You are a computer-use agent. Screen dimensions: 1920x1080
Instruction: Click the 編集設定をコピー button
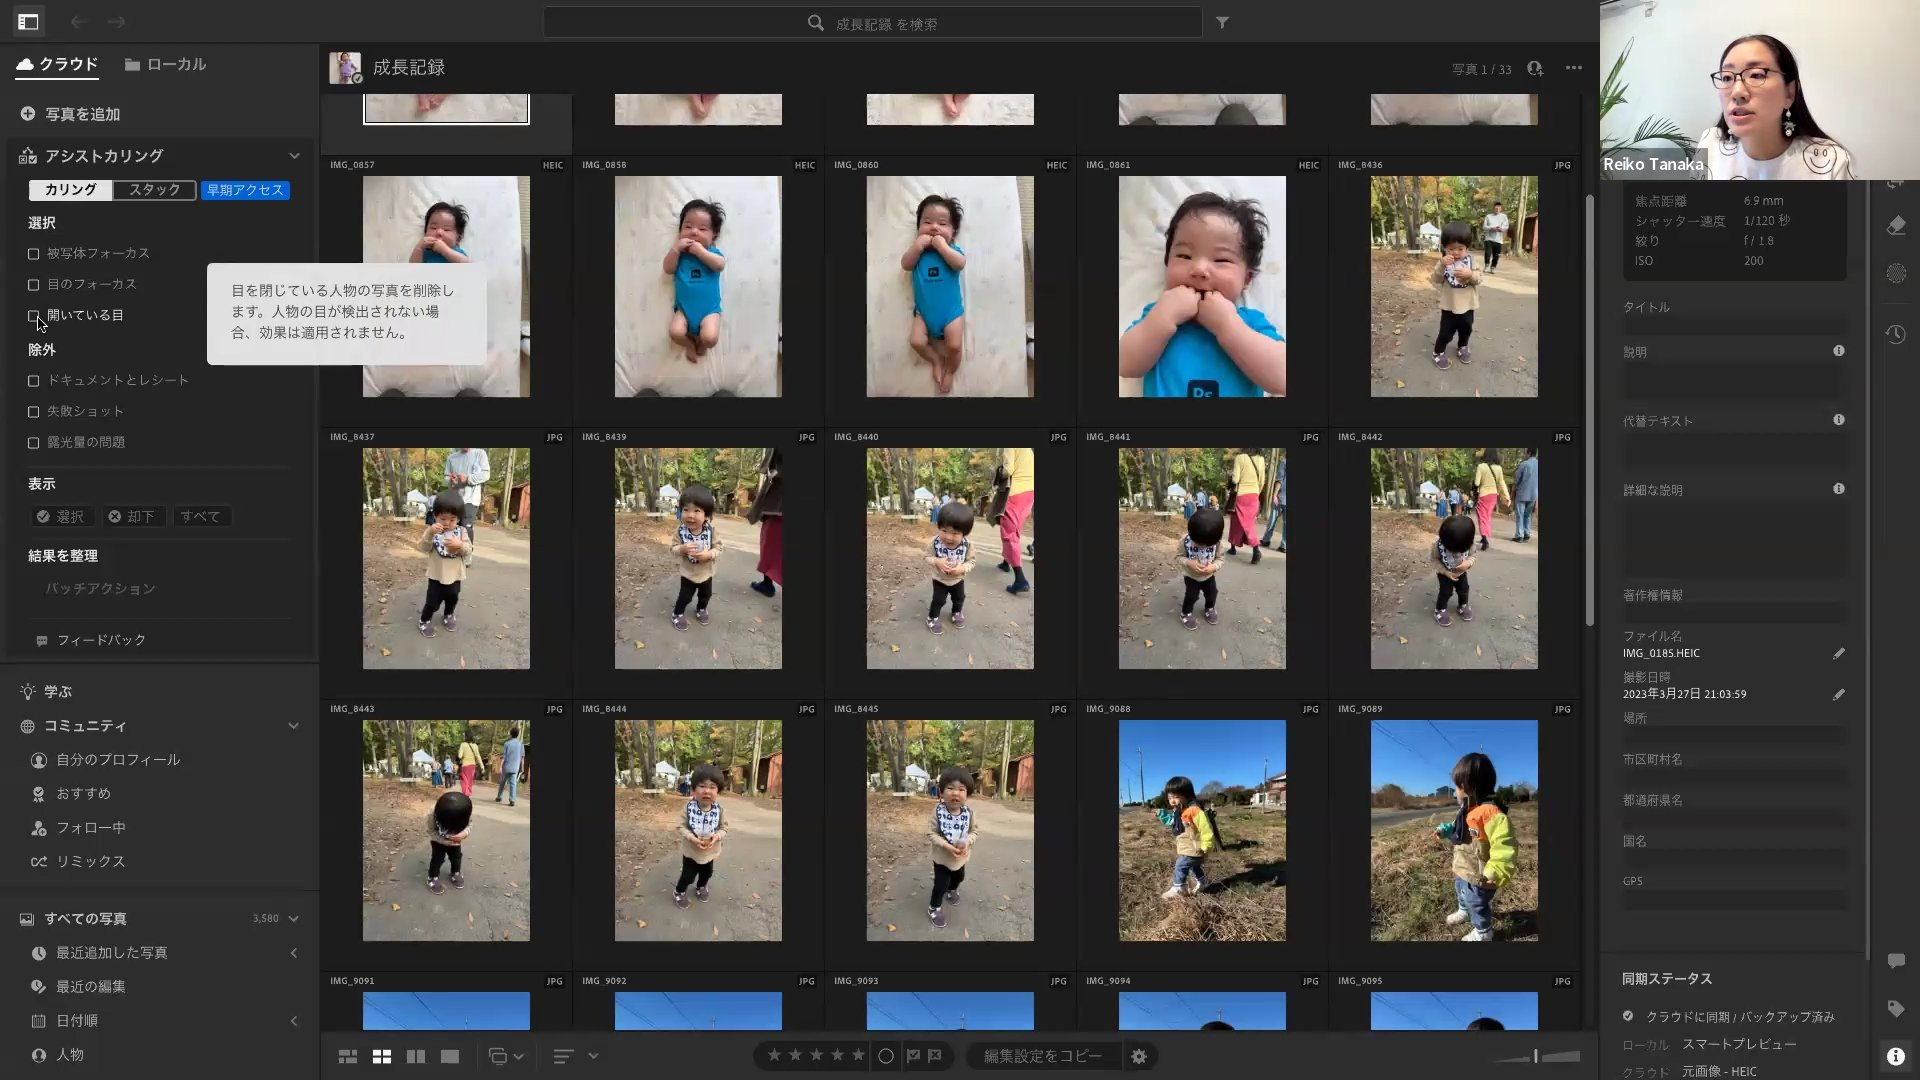coord(1042,1056)
